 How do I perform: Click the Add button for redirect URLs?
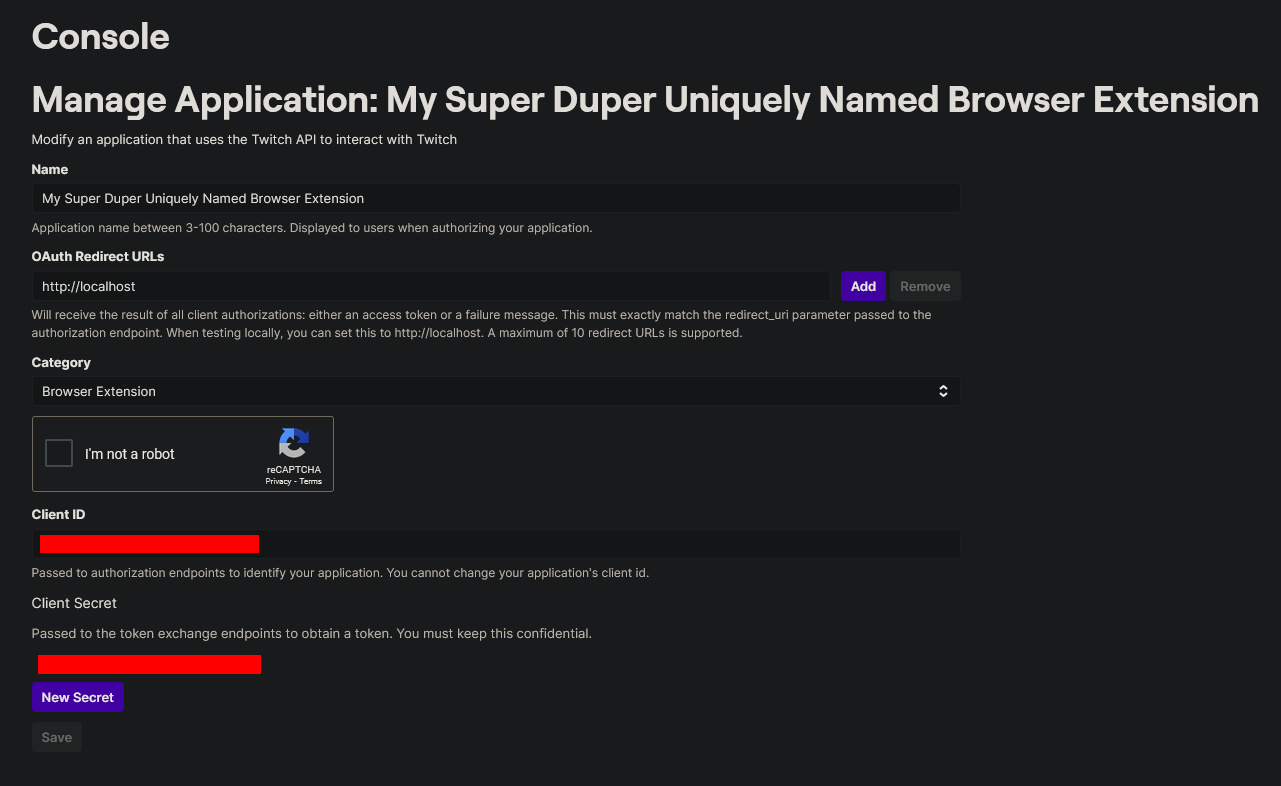tap(863, 286)
